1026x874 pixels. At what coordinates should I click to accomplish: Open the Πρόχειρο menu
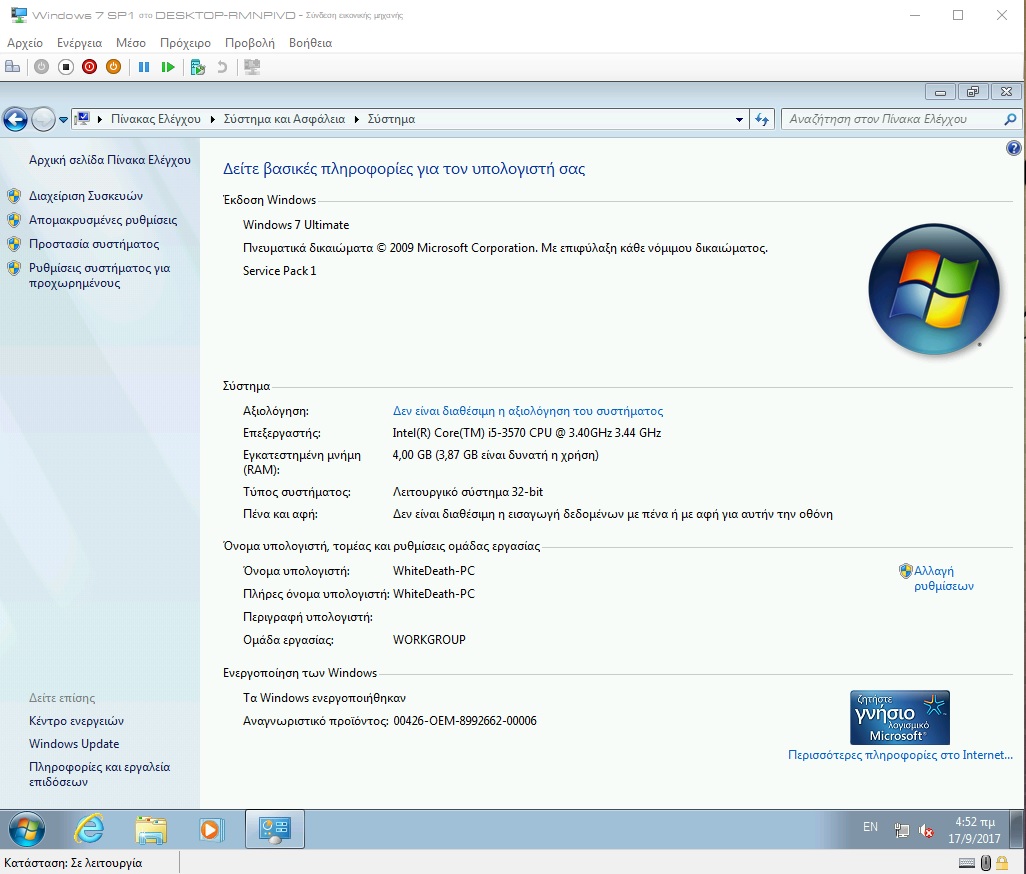coord(185,43)
